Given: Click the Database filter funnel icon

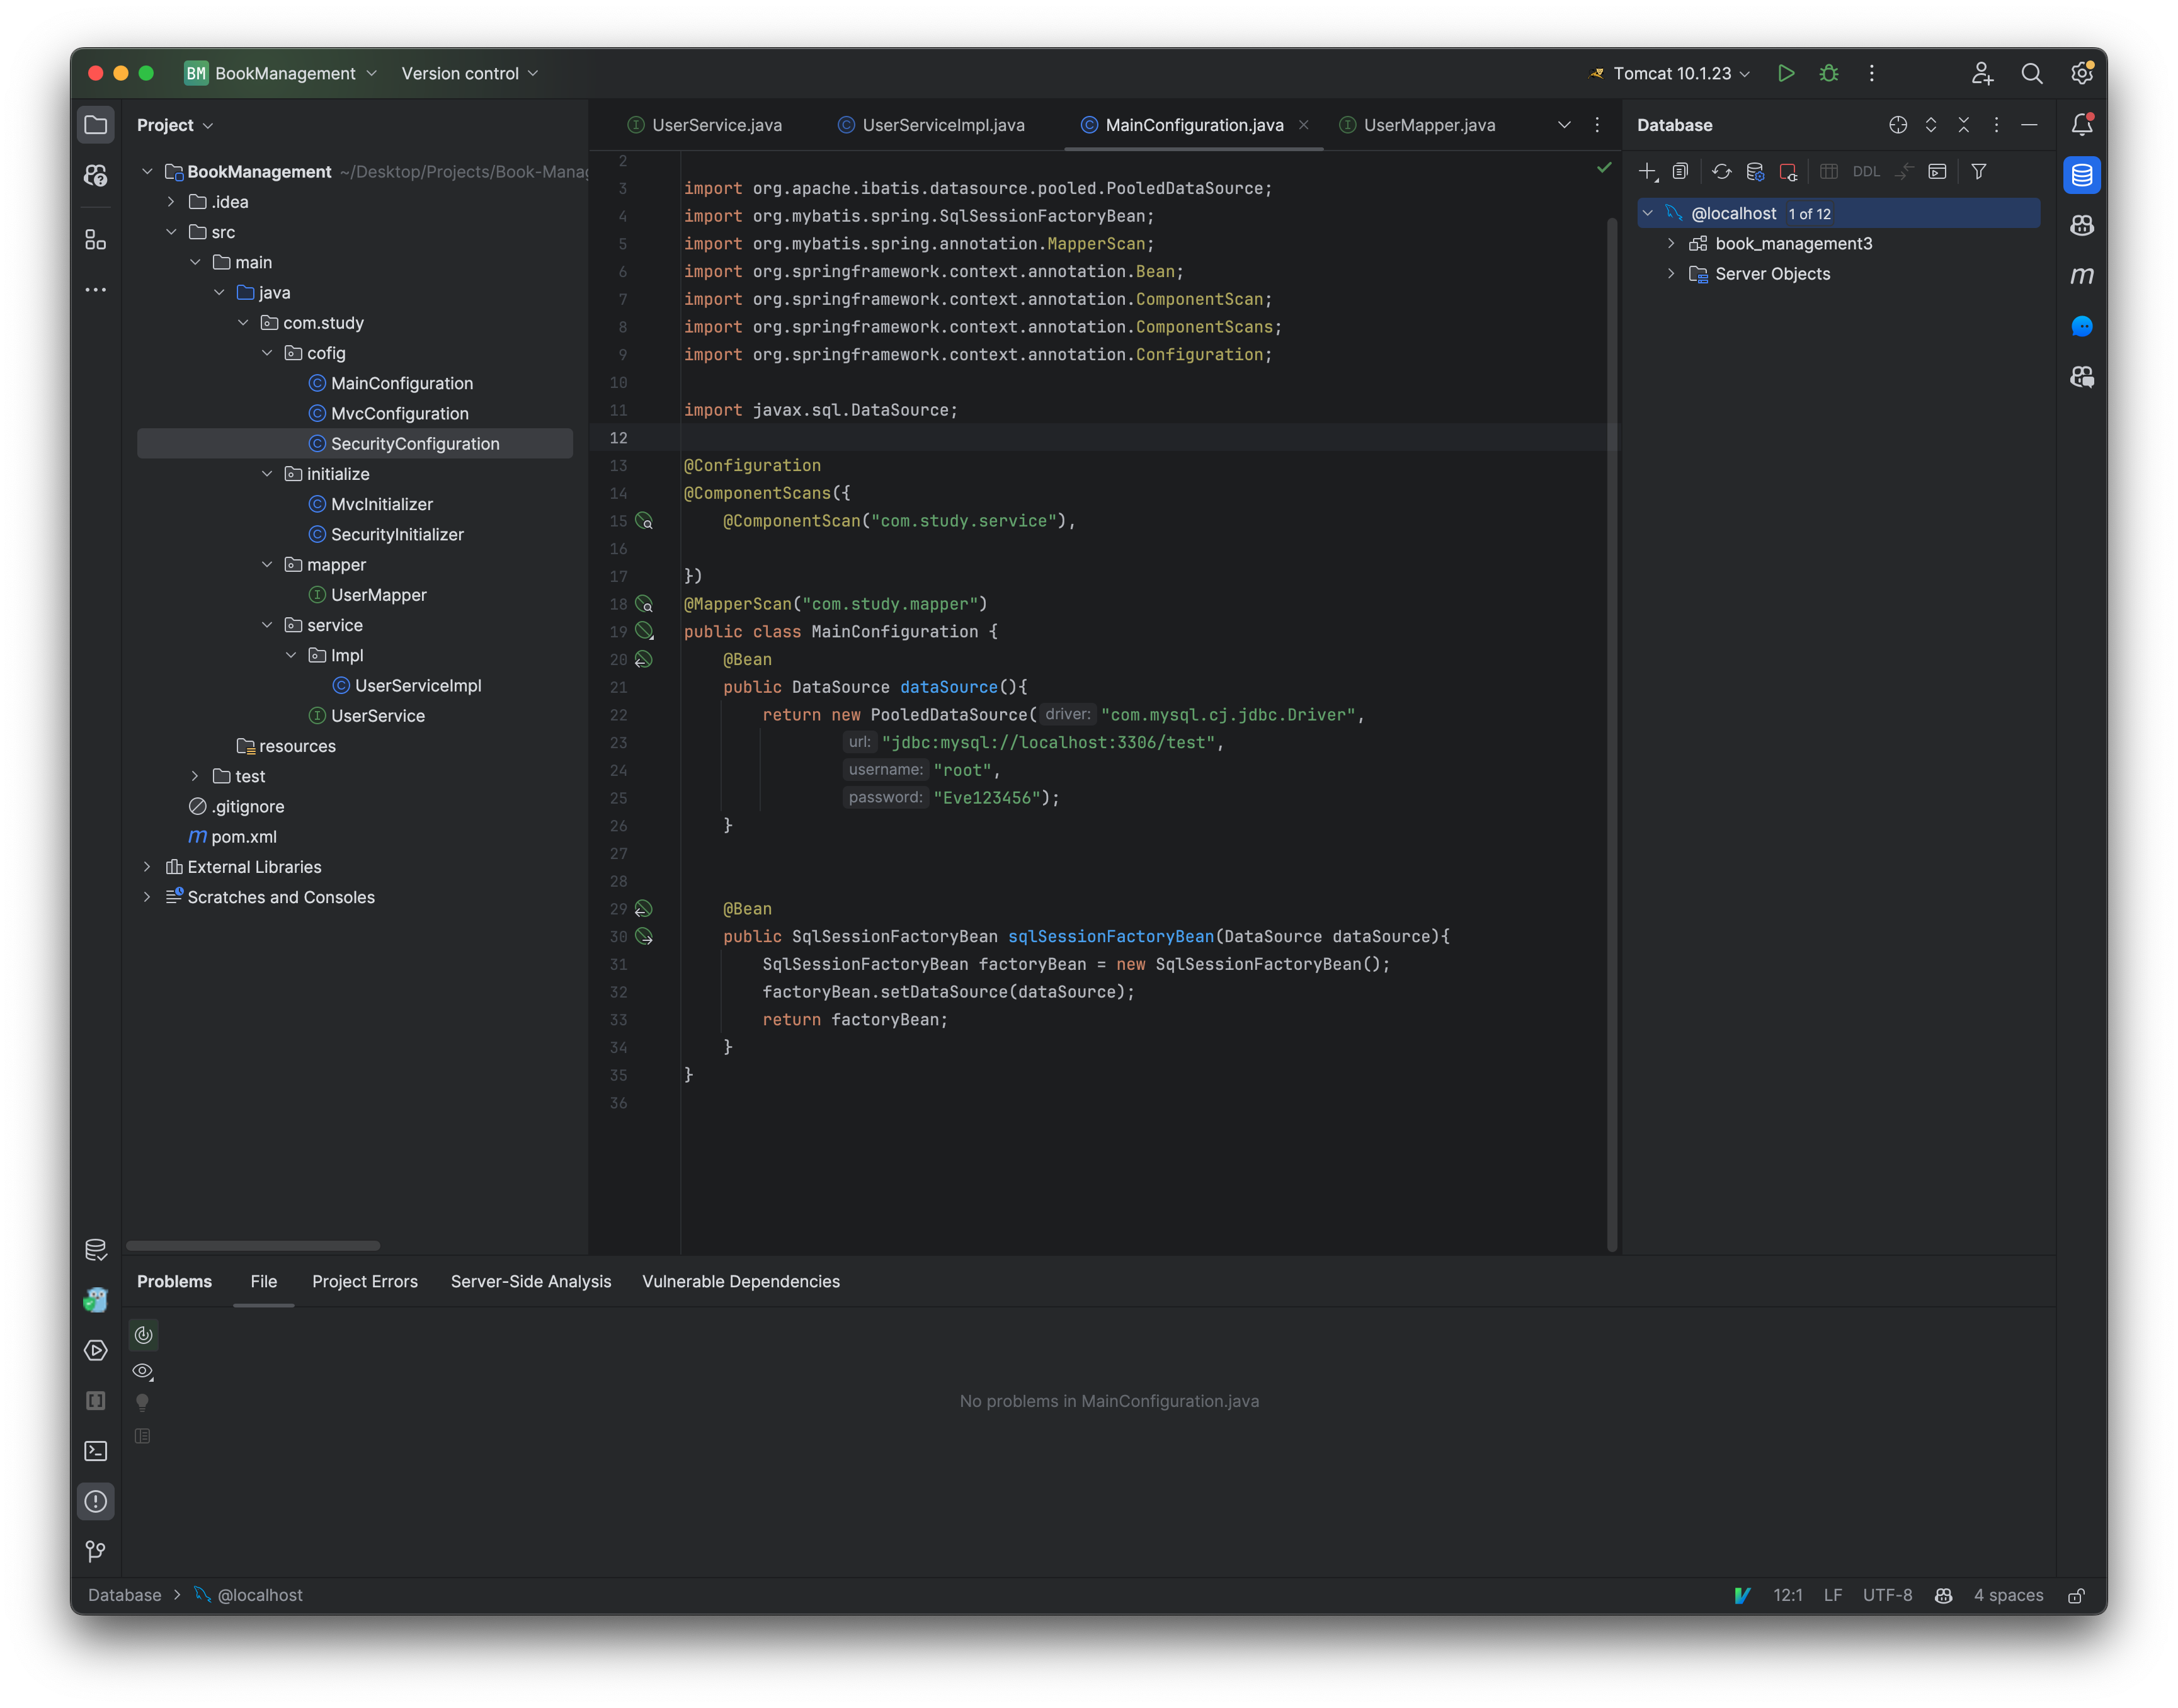Looking at the screenshot, I should point(1978,172).
